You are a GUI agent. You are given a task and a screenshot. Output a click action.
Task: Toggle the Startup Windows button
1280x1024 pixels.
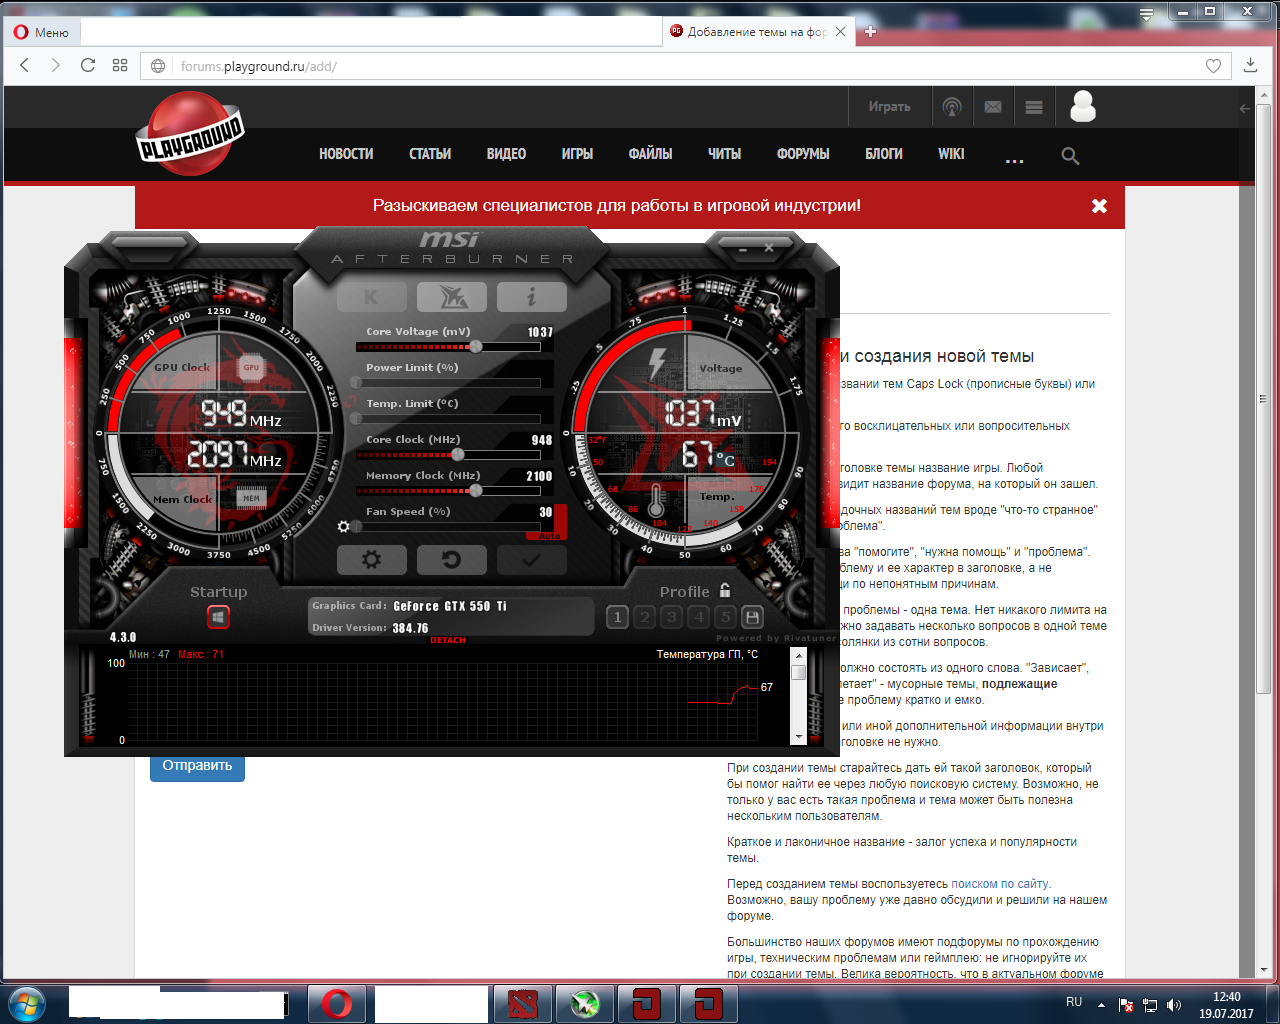pyautogui.click(x=218, y=617)
